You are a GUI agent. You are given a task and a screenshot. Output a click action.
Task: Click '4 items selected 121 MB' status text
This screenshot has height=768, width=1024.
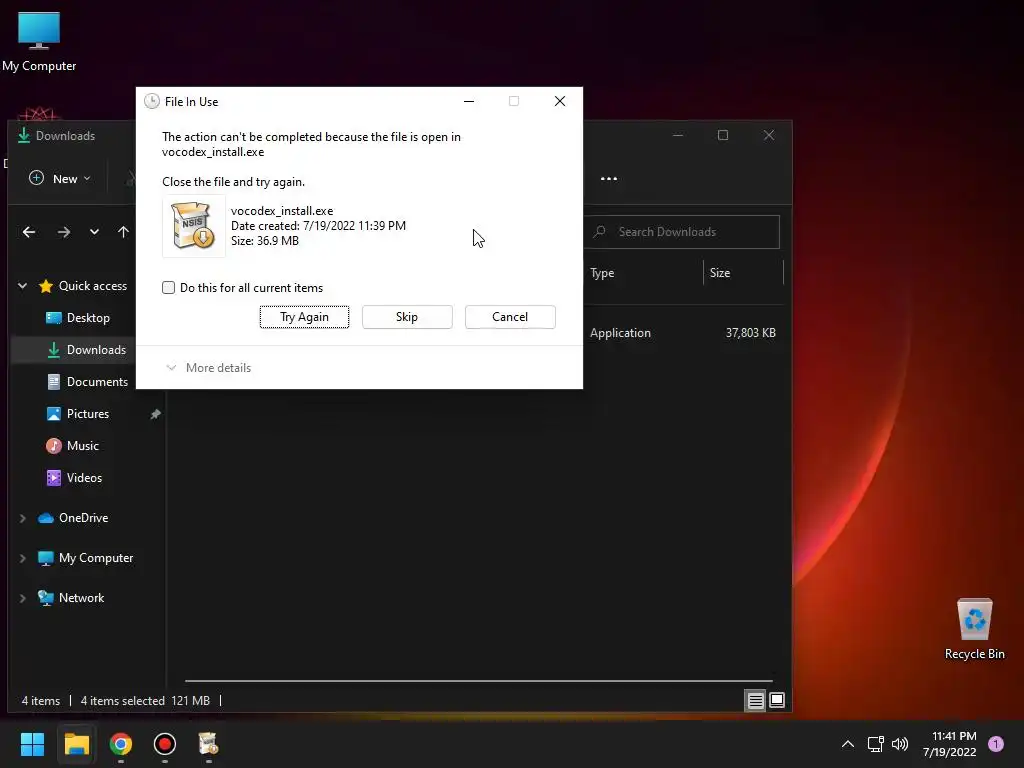[145, 701]
